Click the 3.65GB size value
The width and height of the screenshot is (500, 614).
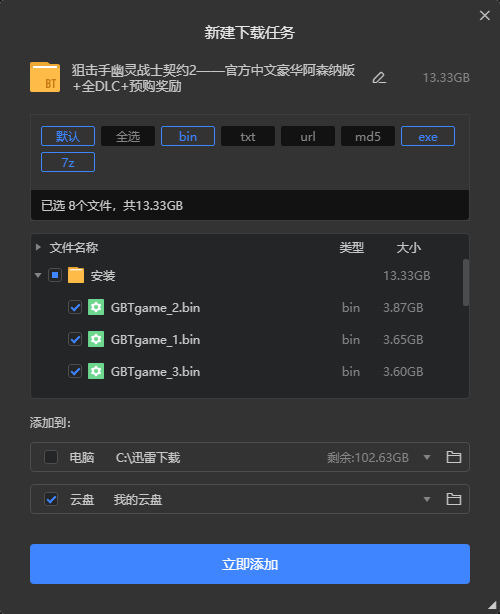[403, 340]
